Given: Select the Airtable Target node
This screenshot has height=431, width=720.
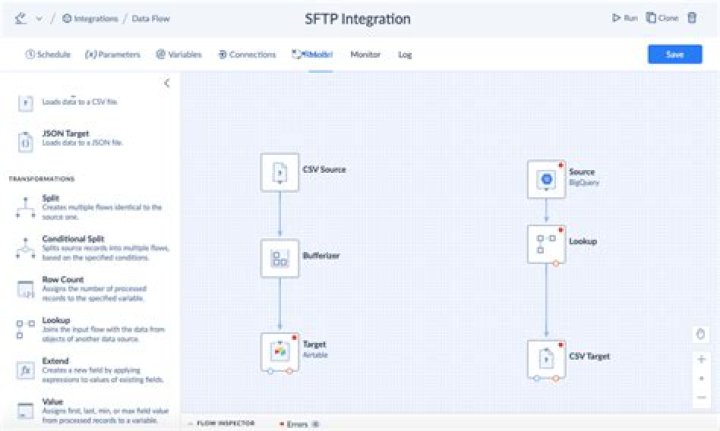Looking at the screenshot, I should click(x=280, y=352).
